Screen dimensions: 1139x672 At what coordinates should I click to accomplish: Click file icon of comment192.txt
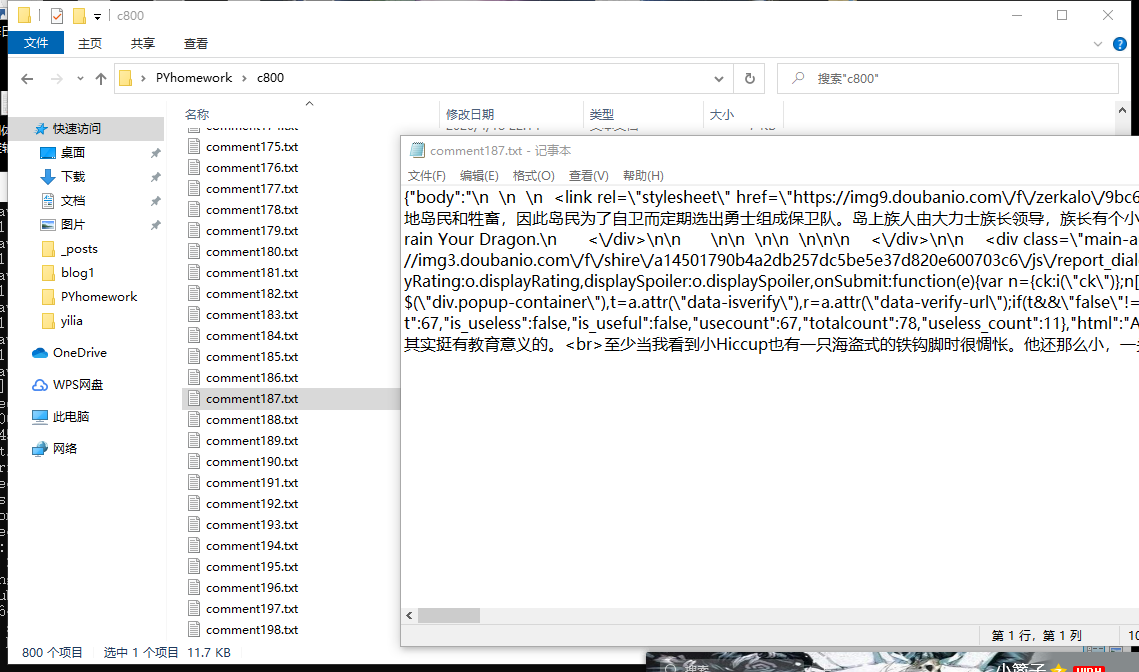194,503
